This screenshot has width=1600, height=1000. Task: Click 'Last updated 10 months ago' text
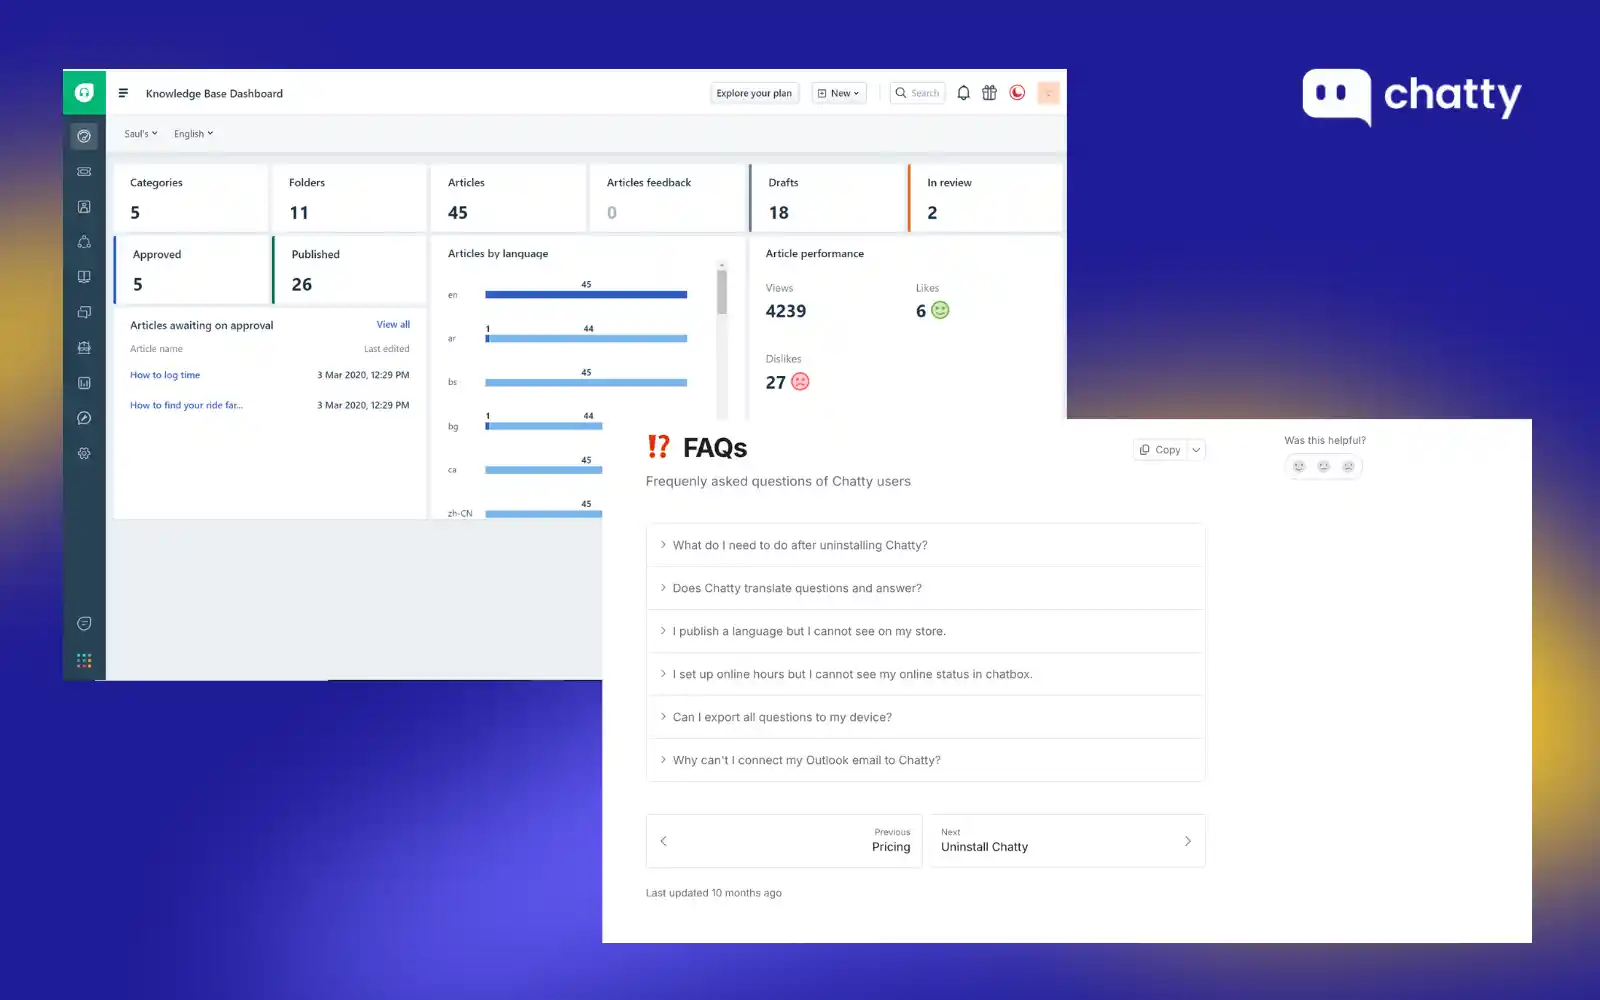click(714, 893)
